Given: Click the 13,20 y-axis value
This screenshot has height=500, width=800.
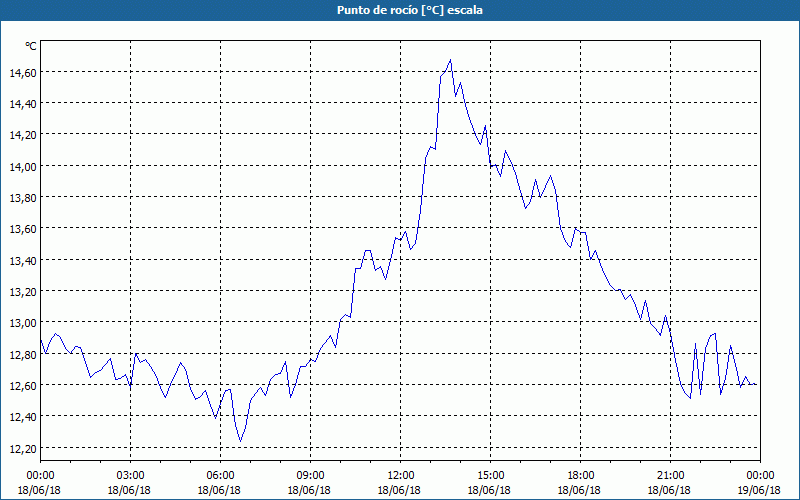Looking at the screenshot, I should click(23, 292).
